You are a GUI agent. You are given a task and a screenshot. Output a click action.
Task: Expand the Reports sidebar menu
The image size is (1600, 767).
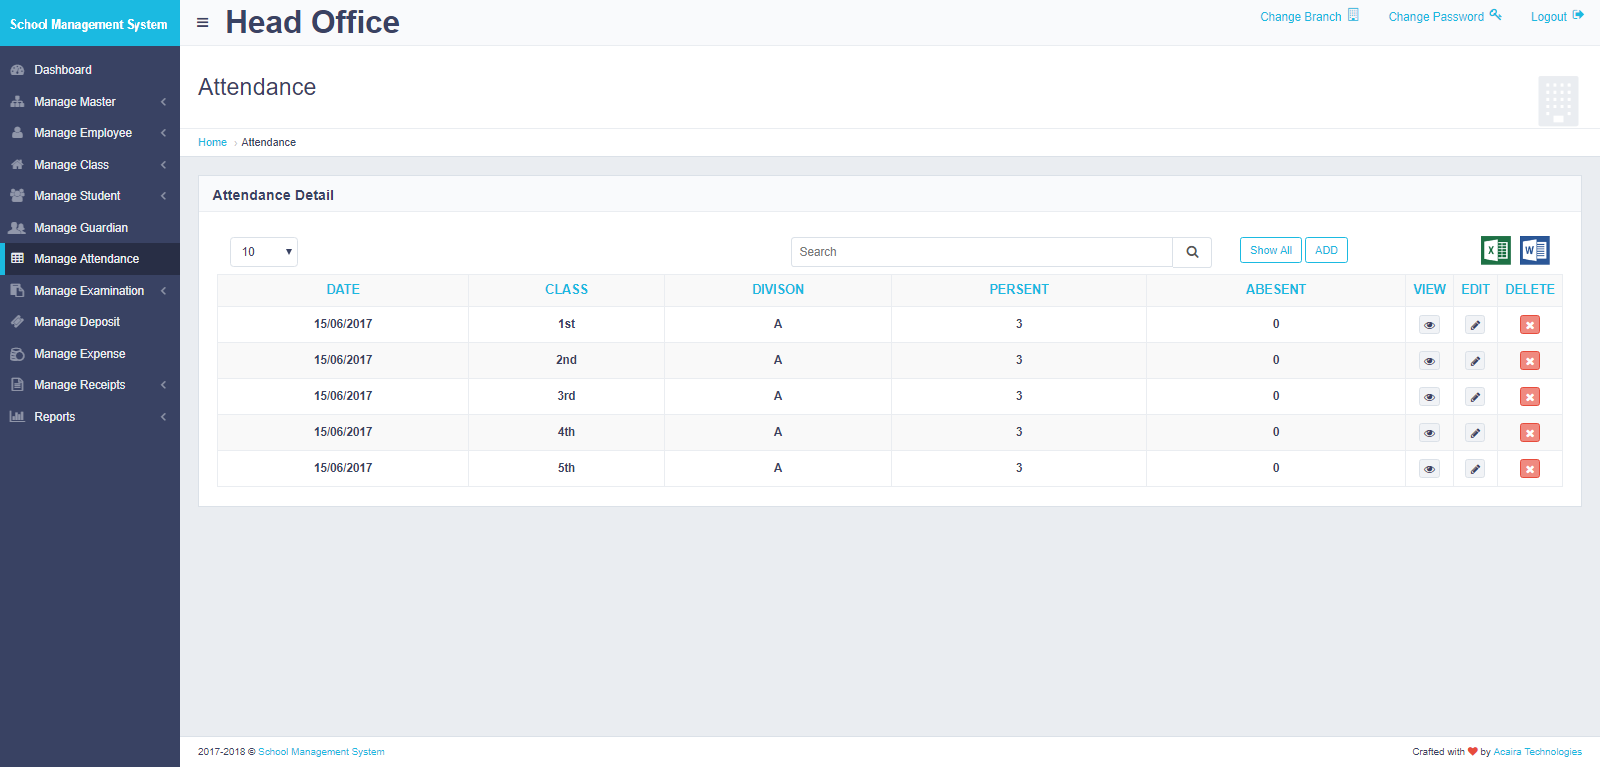pos(55,417)
